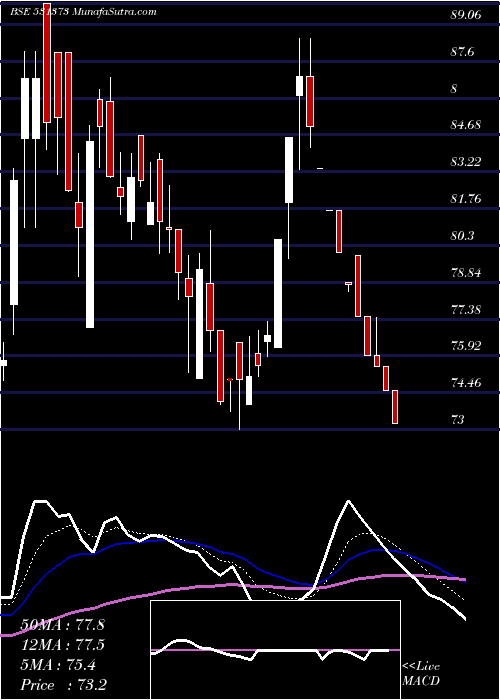500x700 pixels.
Task: Click the 84.68 price axis label
Action: pyautogui.click(x=466, y=125)
